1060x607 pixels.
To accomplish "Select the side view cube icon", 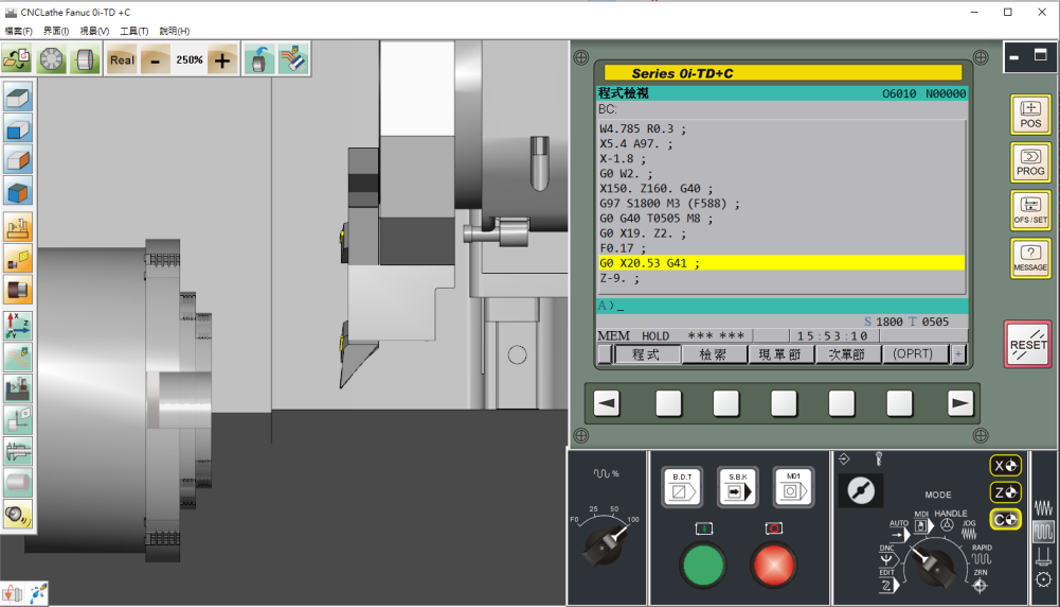I will click(18, 161).
